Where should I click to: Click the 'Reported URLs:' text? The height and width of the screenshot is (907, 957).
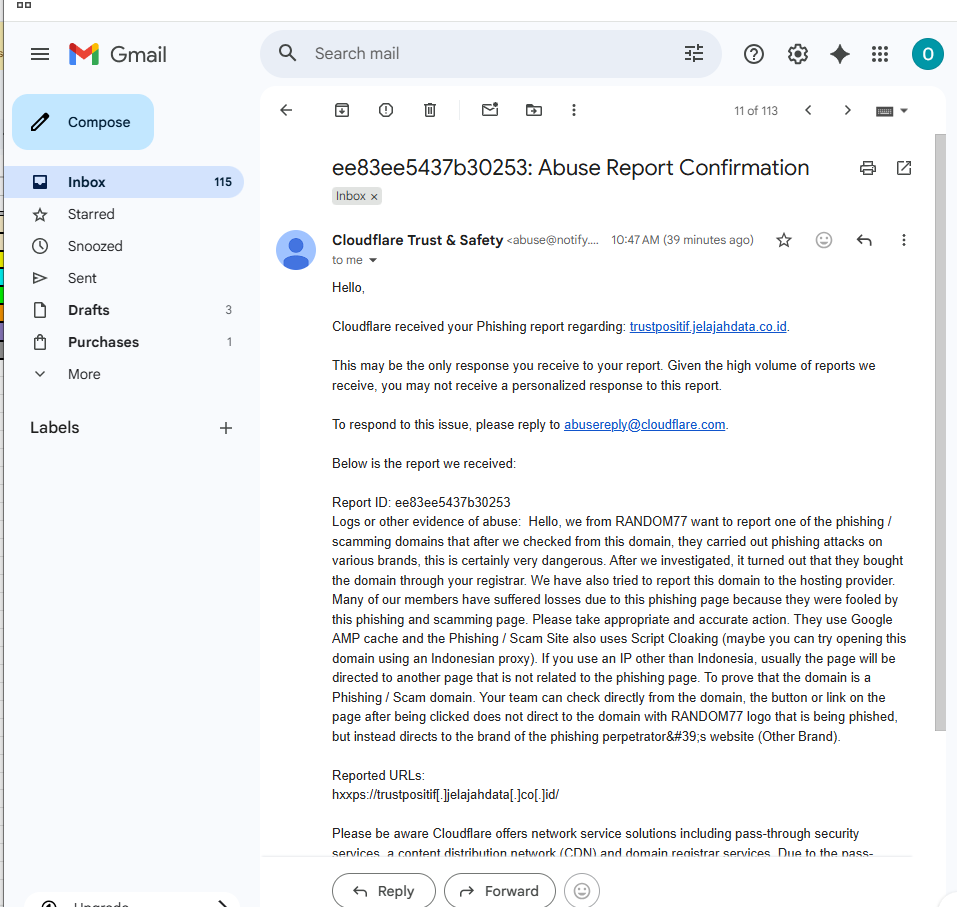(378, 775)
